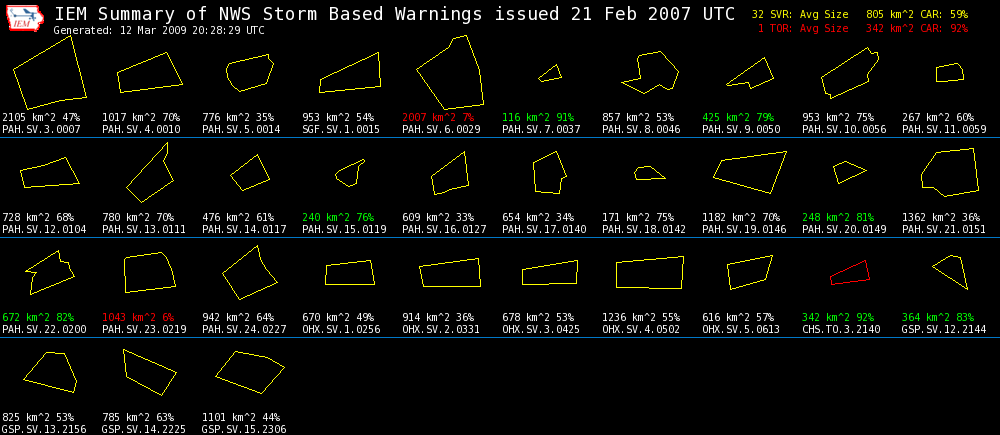This screenshot has width=1000, height=435.
Task: Select the PAH.SV.19.0146 warning polygon
Action: coord(750,171)
